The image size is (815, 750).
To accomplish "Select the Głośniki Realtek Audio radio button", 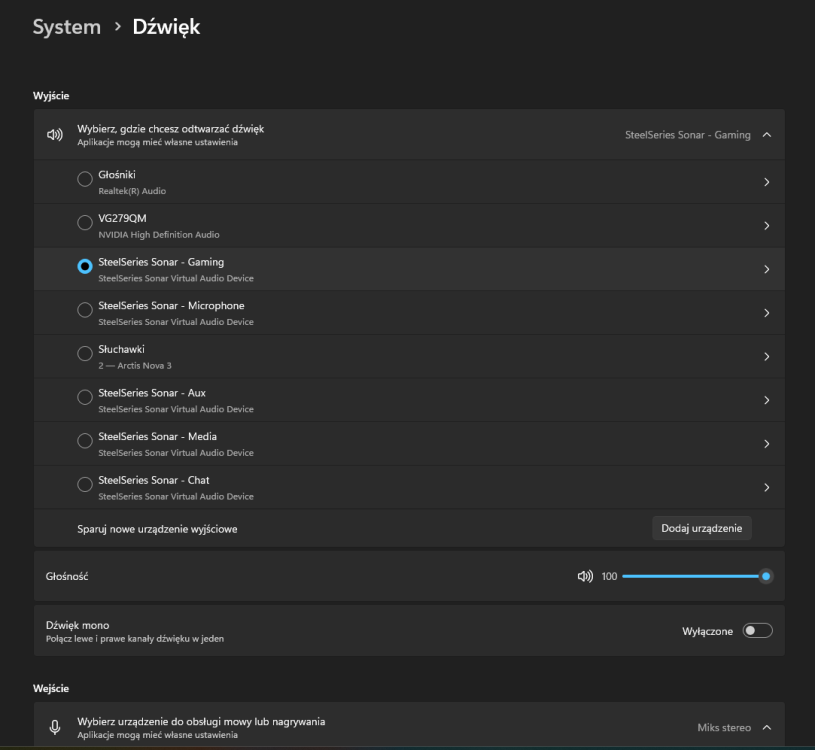I will 85,179.
